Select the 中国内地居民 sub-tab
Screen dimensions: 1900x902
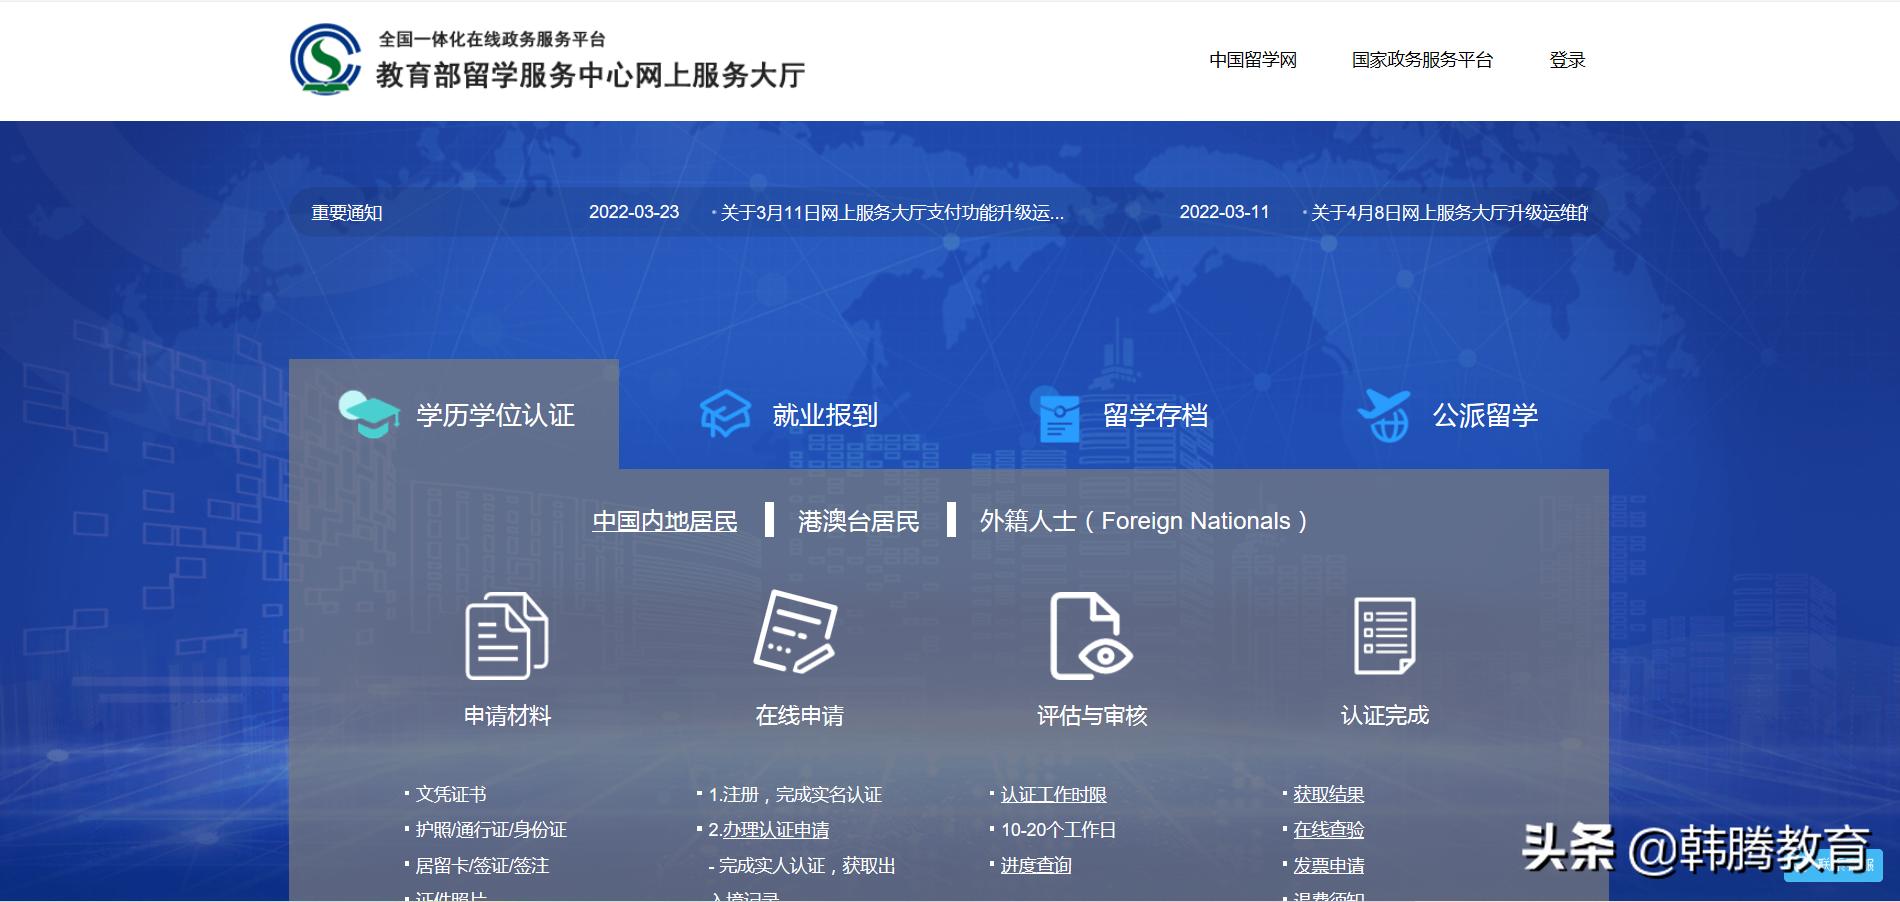tap(665, 521)
